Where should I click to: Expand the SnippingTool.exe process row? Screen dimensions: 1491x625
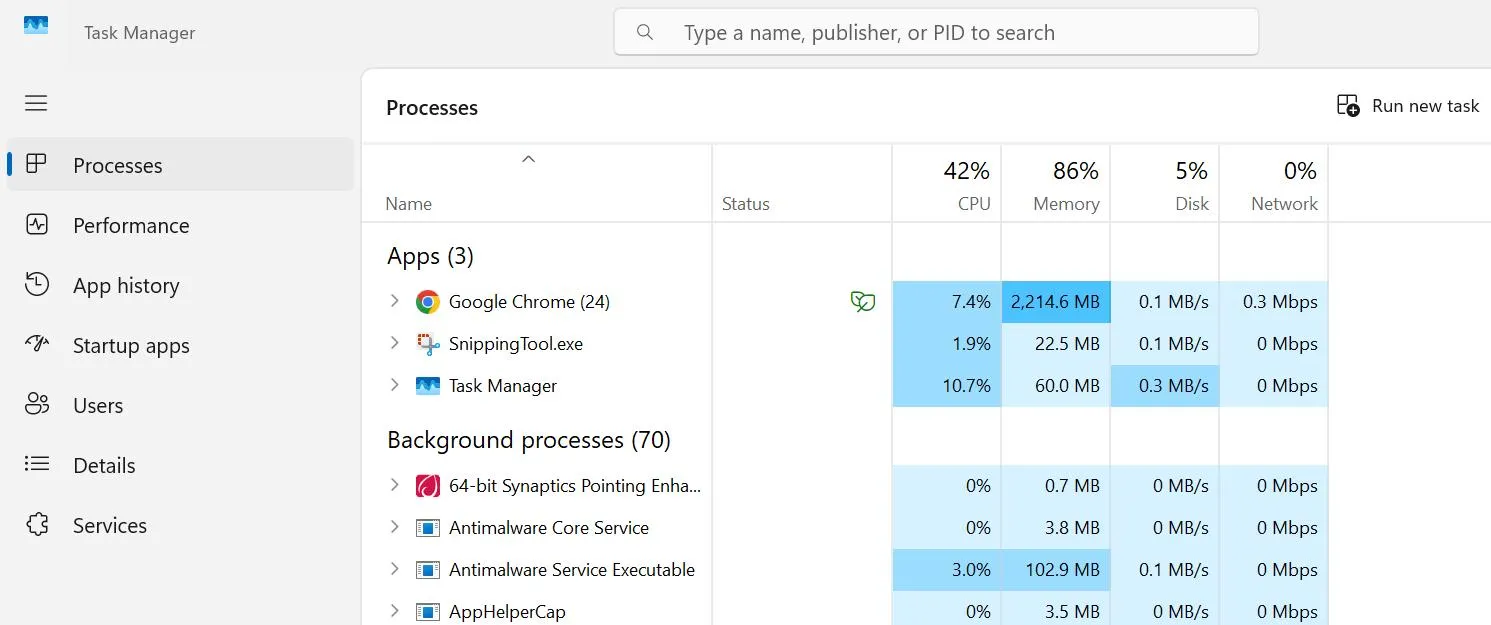coord(395,343)
